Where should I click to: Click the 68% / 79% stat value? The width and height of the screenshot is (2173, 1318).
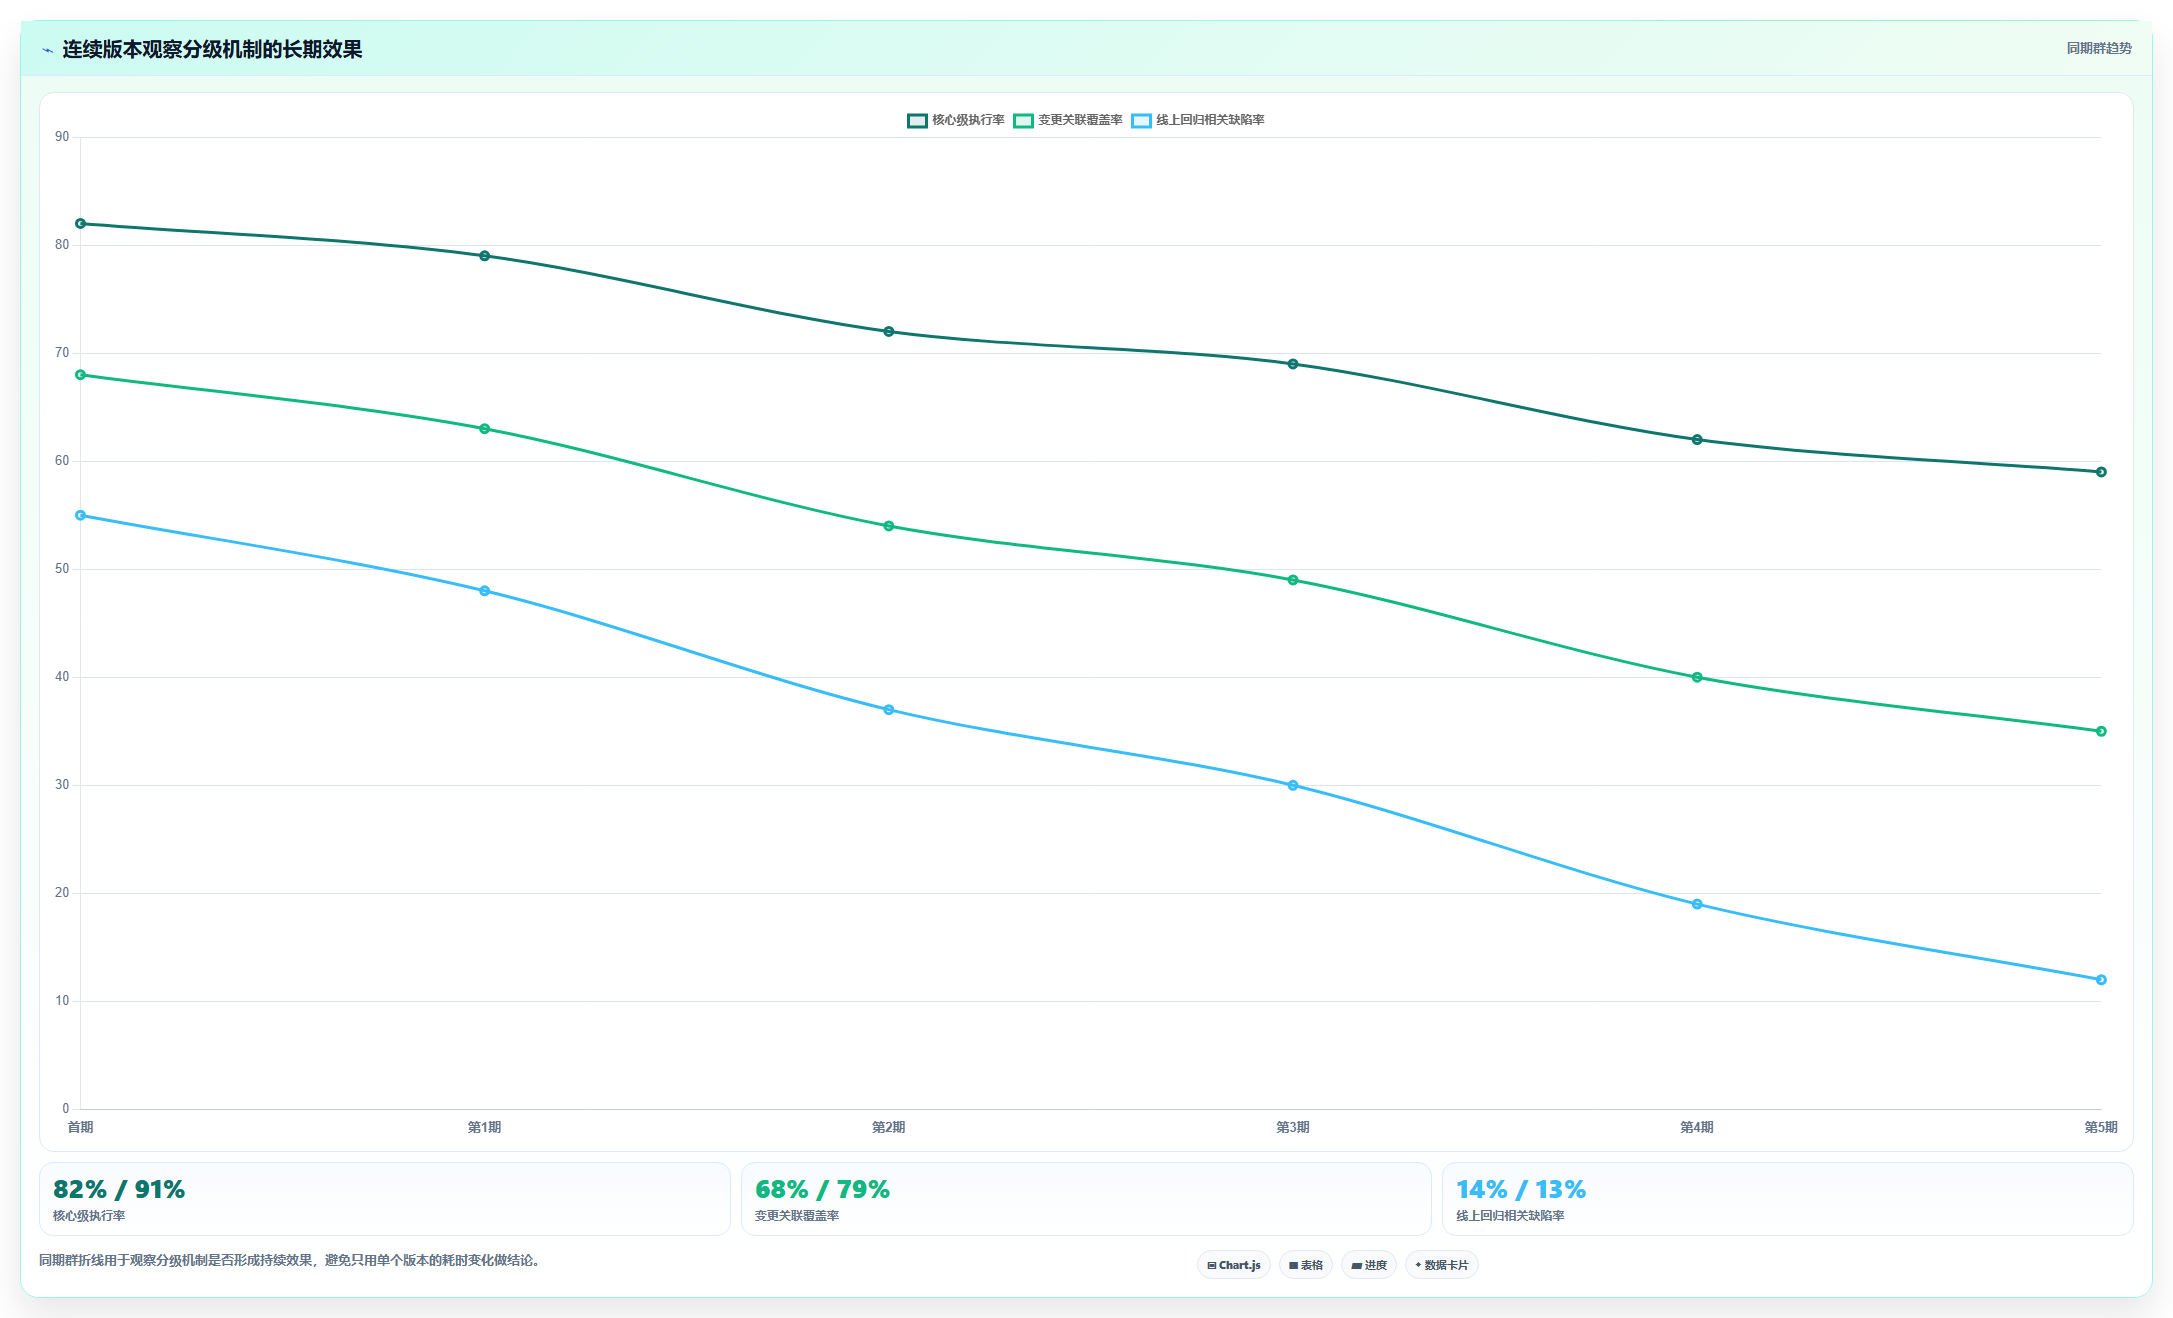(x=822, y=1189)
